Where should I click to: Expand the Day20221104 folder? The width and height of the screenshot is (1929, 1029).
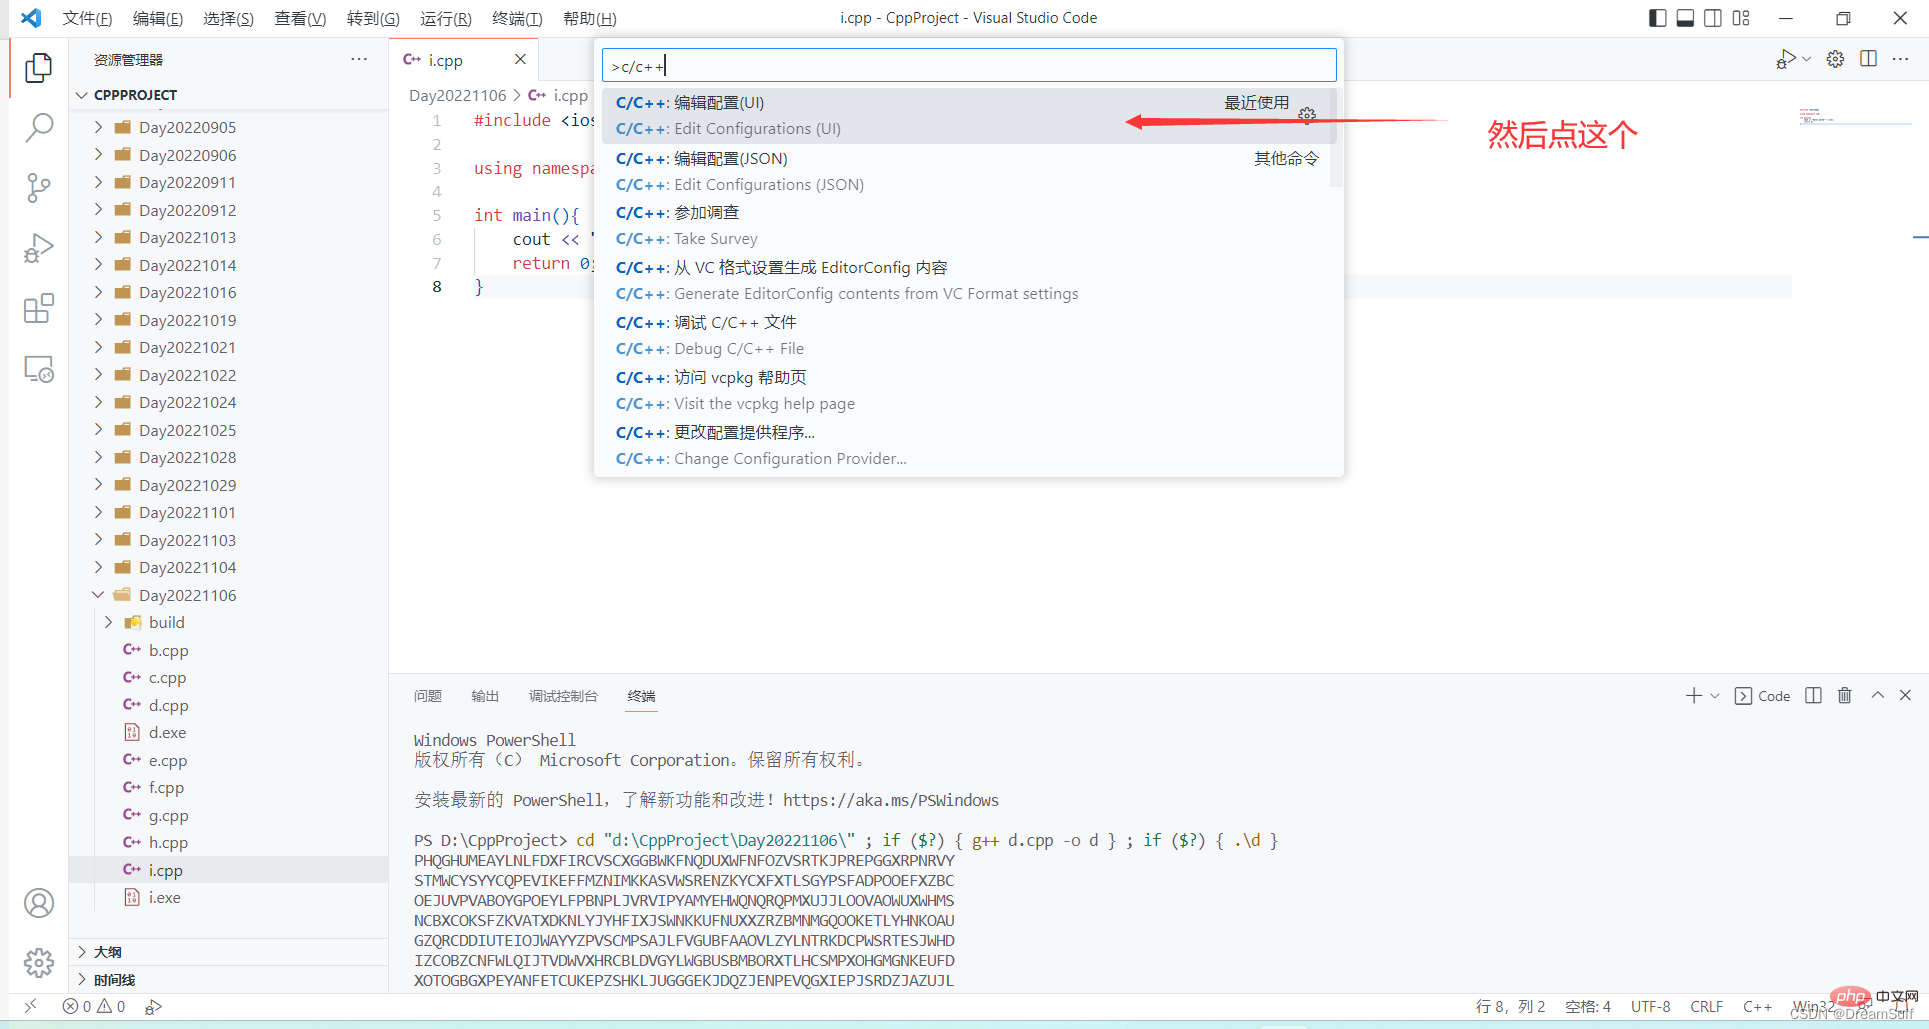tap(187, 567)
